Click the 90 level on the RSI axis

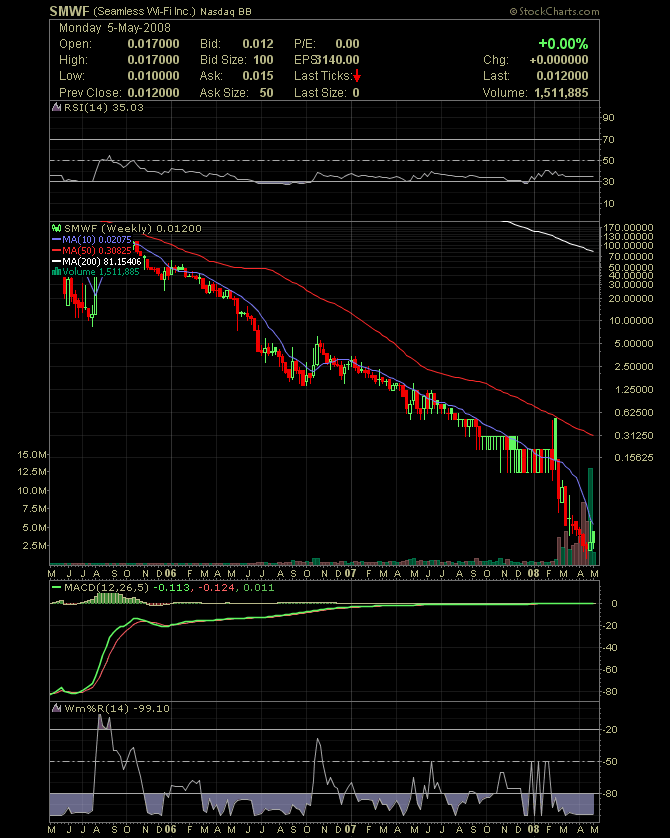pyautogui.click(x=609, y=118)
